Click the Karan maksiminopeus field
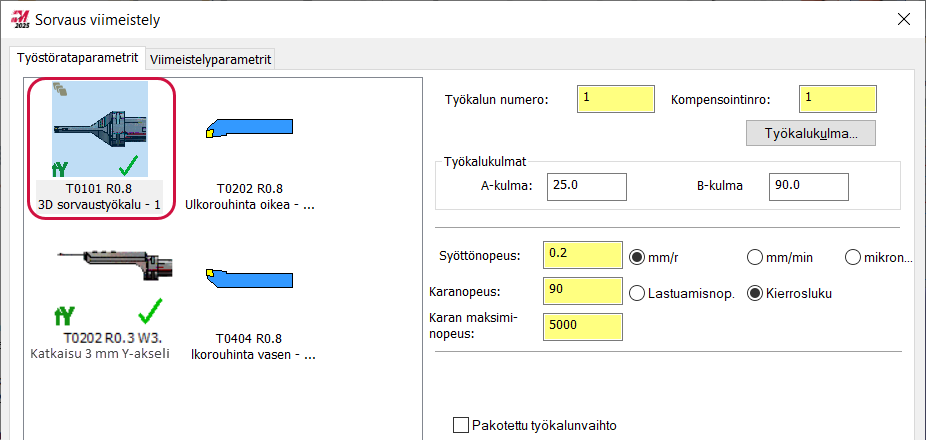 point(582,327)
